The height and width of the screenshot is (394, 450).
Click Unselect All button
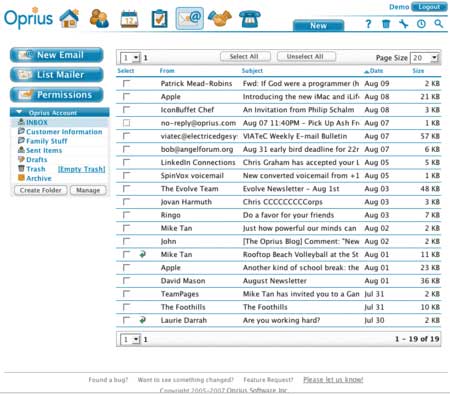[305, 57]
